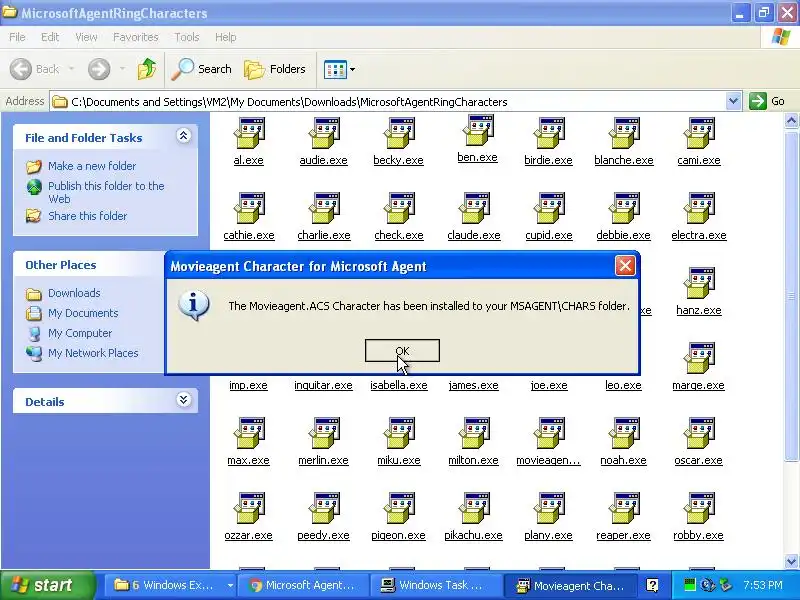Toggle the Folders pane
This screenshot has width=800, height=600.
coord(275,69)
